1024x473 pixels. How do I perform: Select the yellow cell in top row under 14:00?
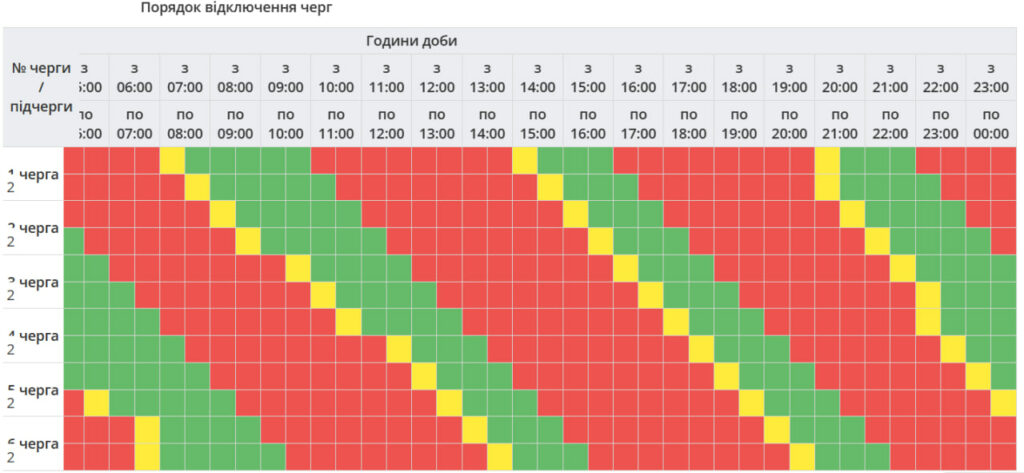[x=525, y=160]
